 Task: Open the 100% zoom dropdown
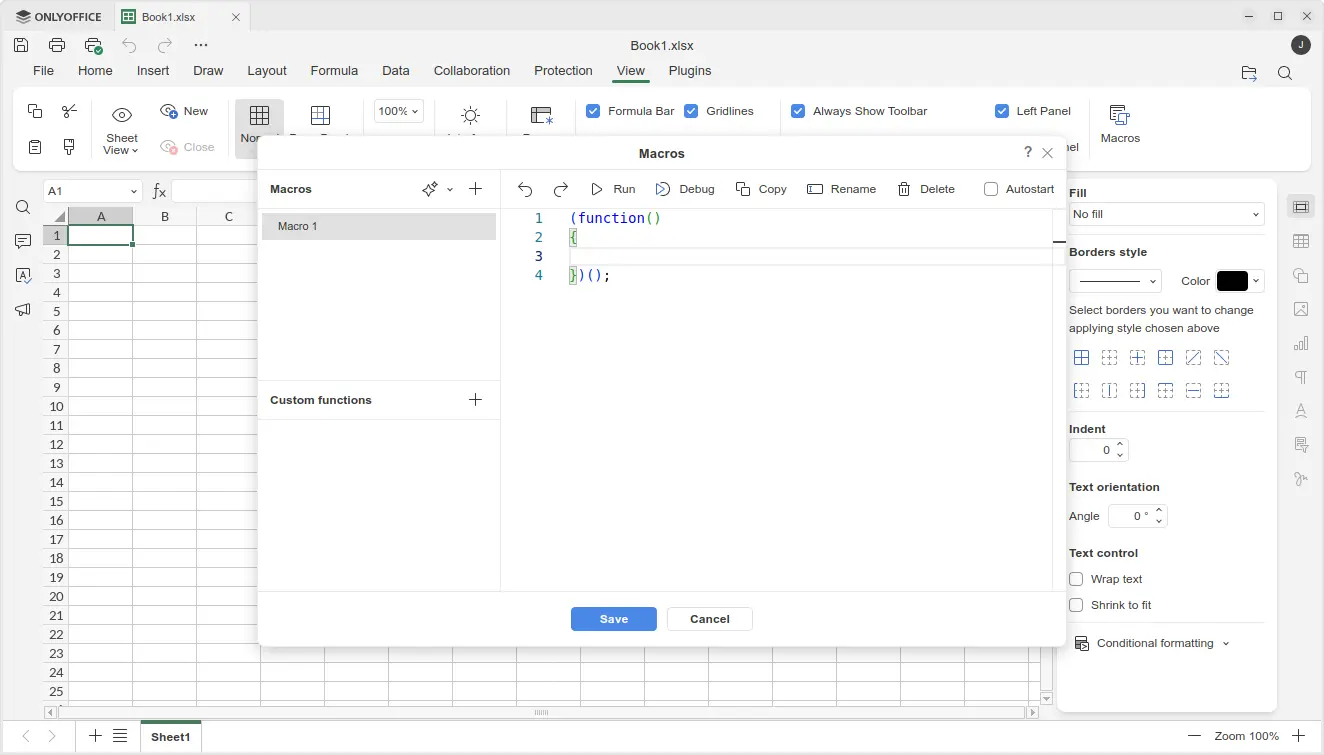pyautogui.click(x=399, y=111)
